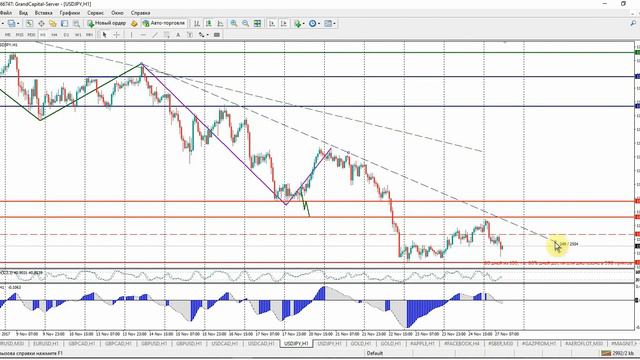Image resolution: width=640 pixels, height=360 pixels.
Task: Select the trendline drawing tool
Action: tap(155, 35)
